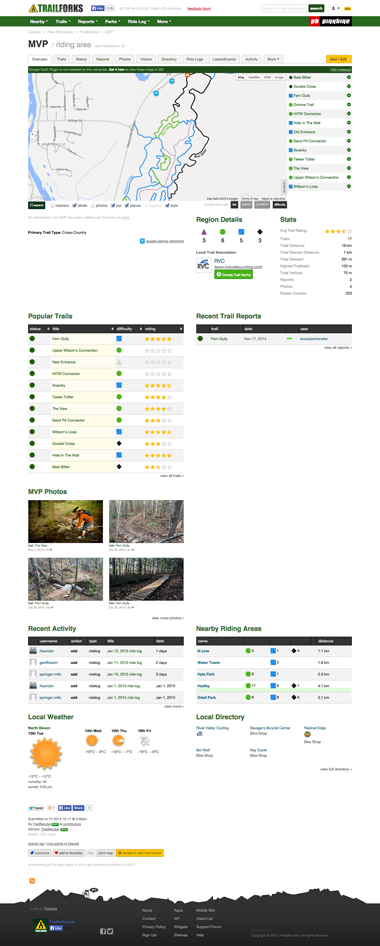Click the River Valley Cycling bike icon
Viewport: 380px width, 946px height.
199,734
